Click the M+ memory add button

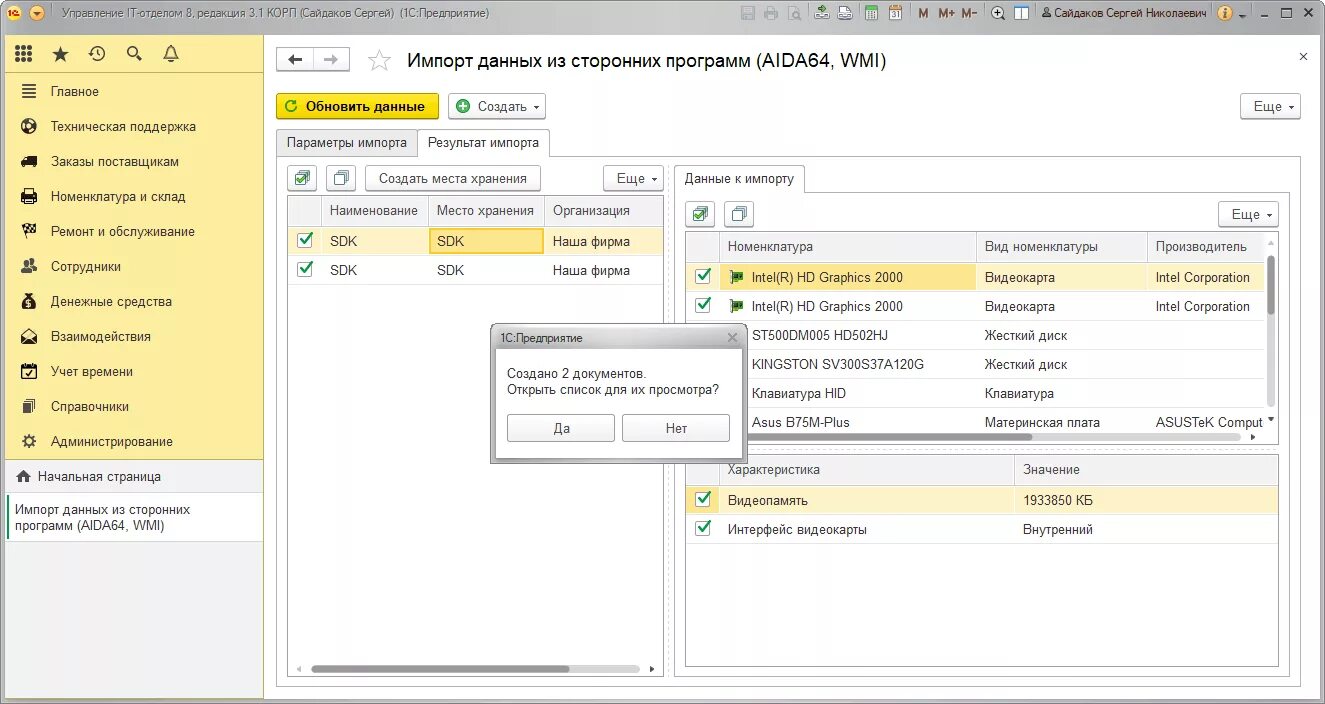click(945, 13)
